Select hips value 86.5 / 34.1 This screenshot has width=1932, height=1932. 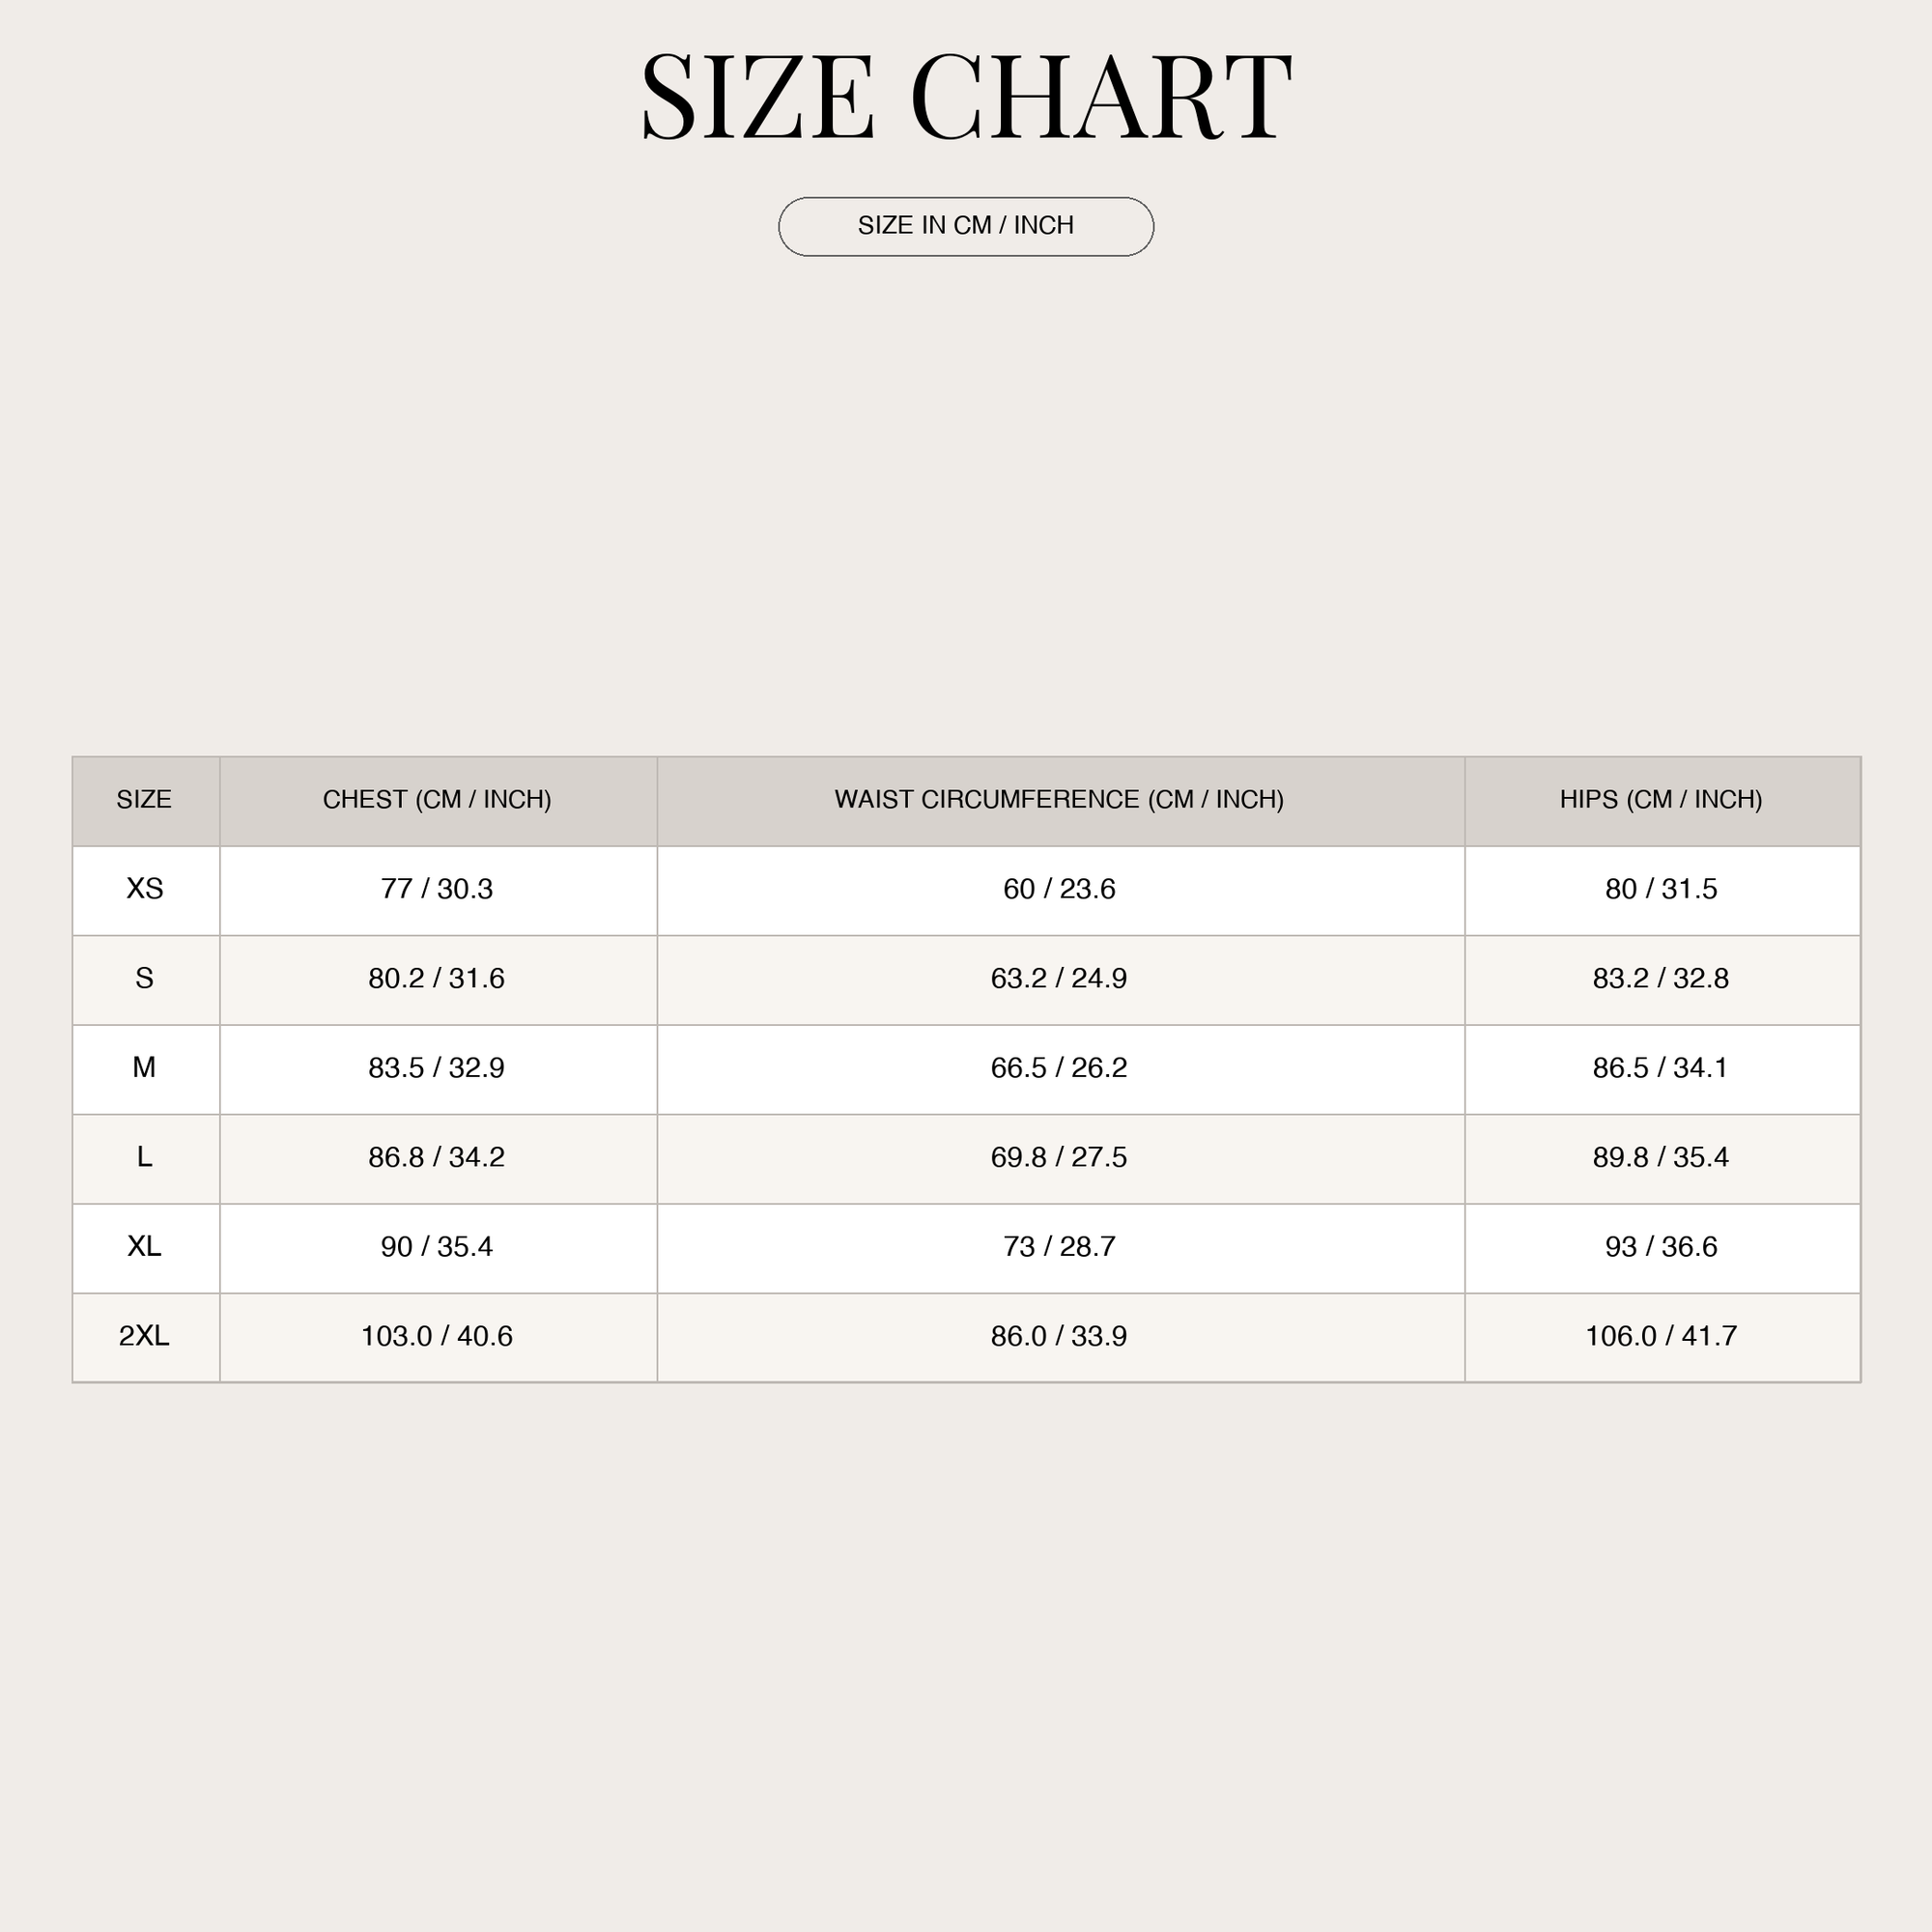click(1661, 1067)
